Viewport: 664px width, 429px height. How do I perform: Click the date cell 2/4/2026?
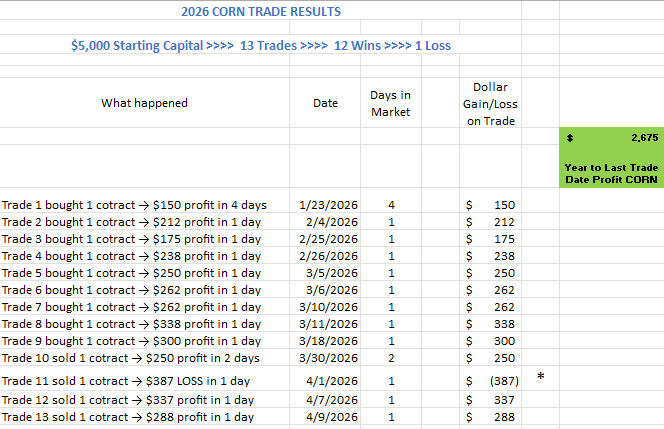[x=332, y=222]
